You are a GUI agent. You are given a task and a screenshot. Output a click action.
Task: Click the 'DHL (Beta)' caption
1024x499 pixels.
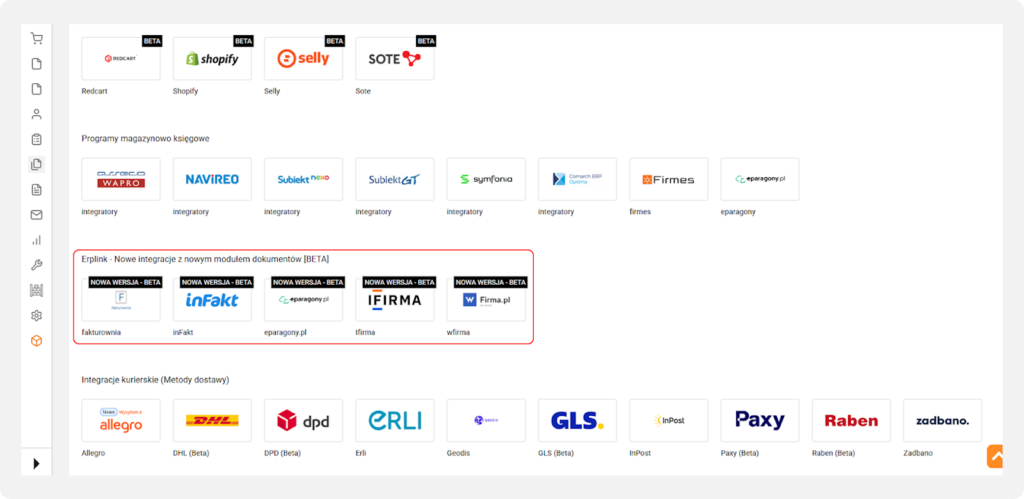click(191, 453)
